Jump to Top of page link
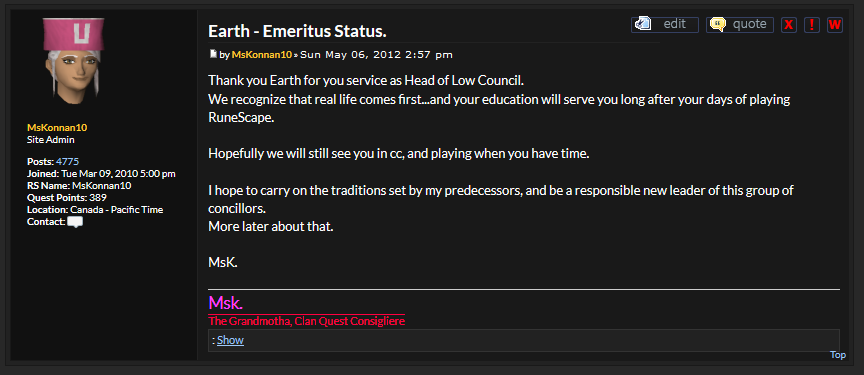The height and width of the screenshot is (375, 864). (838, 355)
